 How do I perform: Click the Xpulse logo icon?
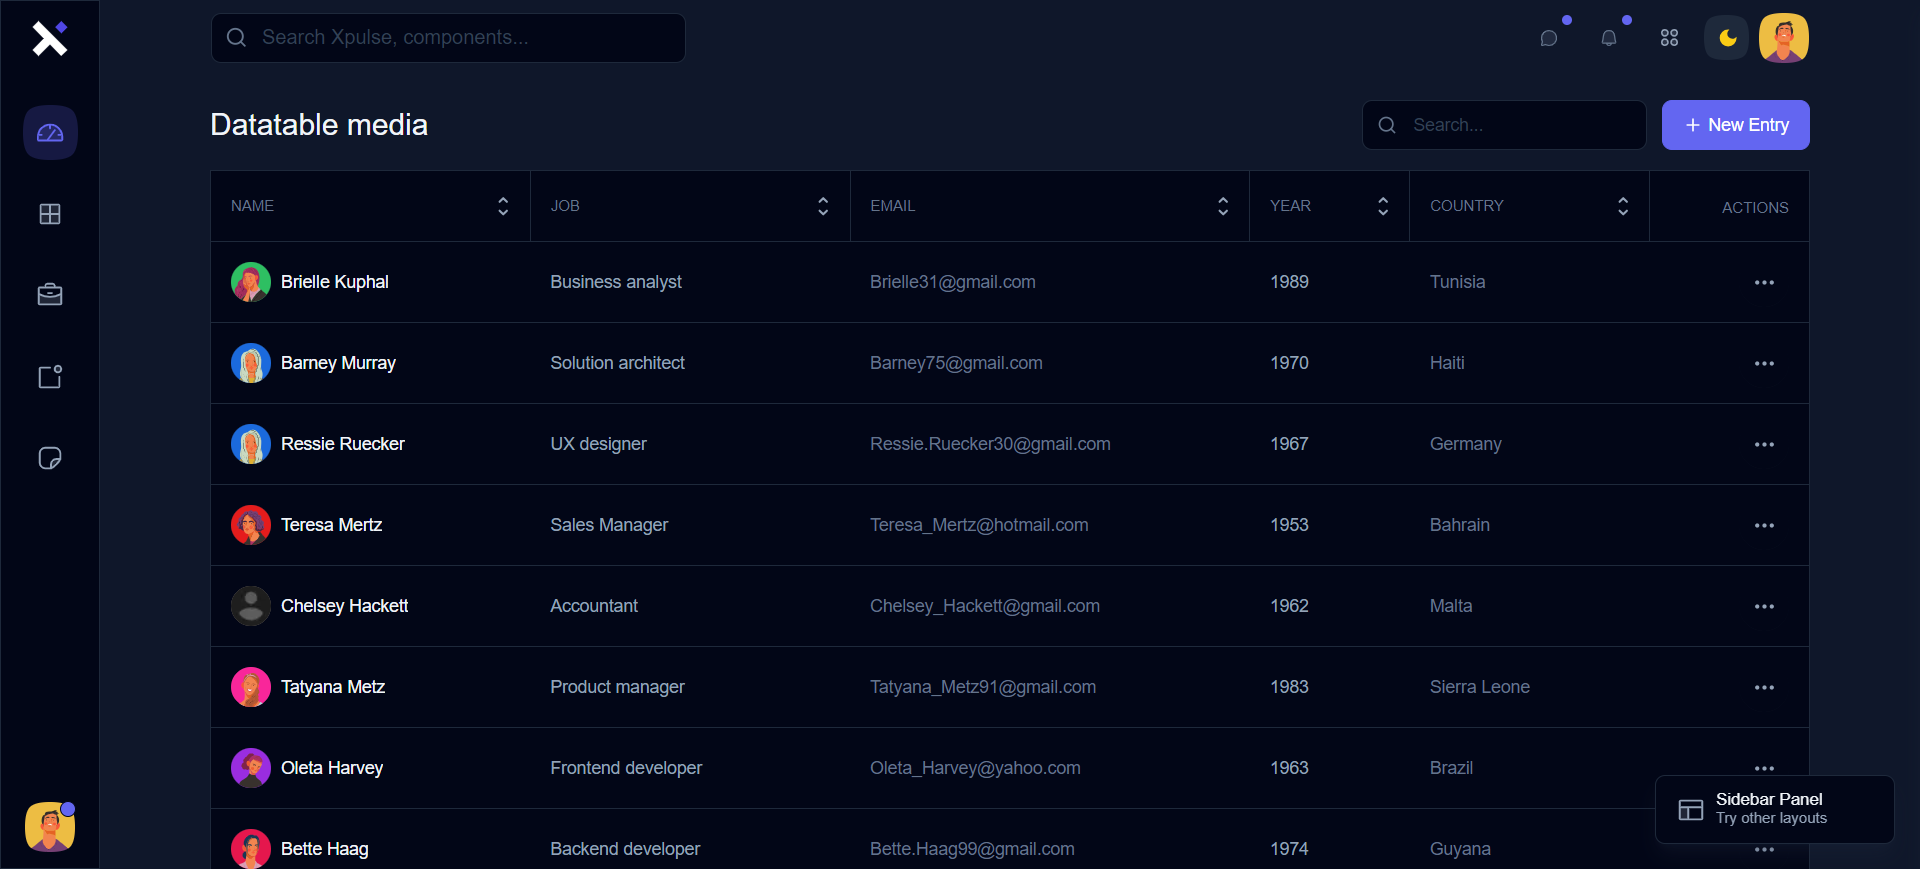pos(49,38)
